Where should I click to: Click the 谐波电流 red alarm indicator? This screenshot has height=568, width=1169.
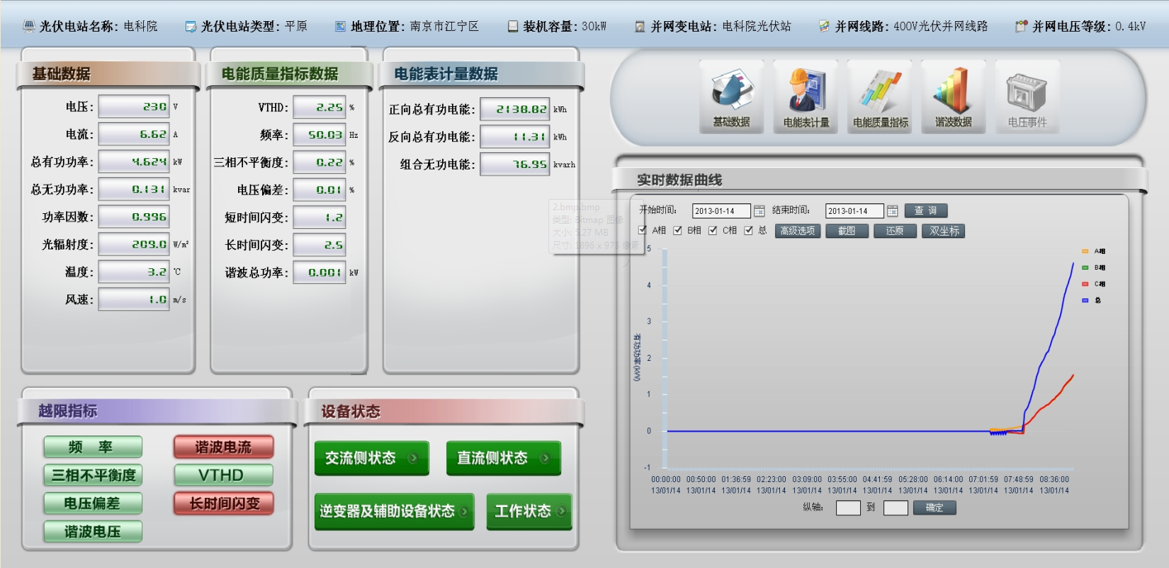coord(223,447)
